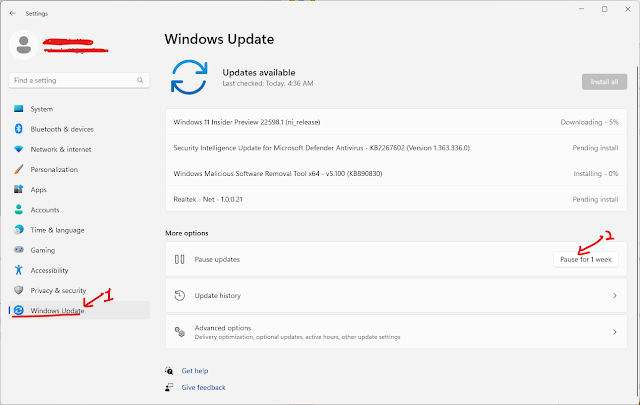Image resolution: width=640 pixels, height=405 pixels.
Task: Click the Network wifi icon in sidebar
Action: coord(19,149)
